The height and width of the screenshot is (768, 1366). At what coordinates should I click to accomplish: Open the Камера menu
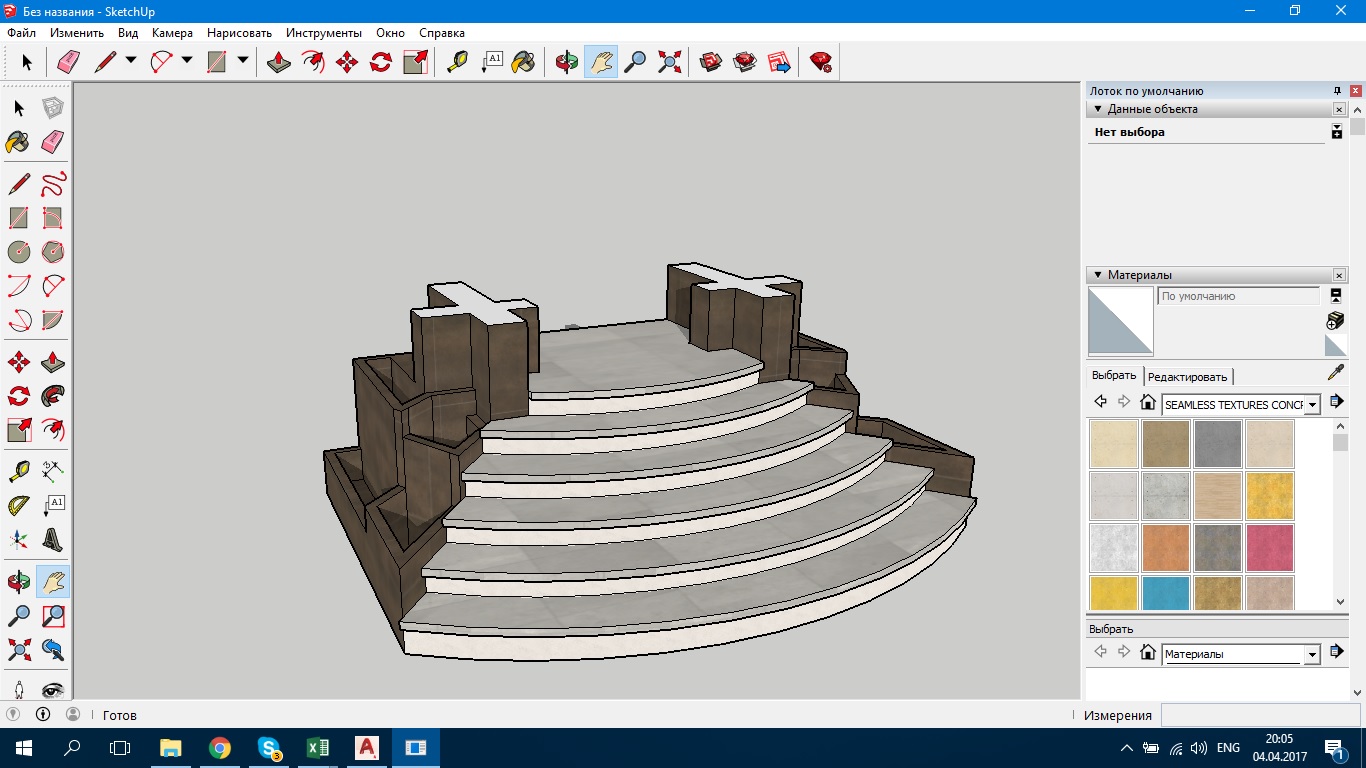[x=172, y=33]
